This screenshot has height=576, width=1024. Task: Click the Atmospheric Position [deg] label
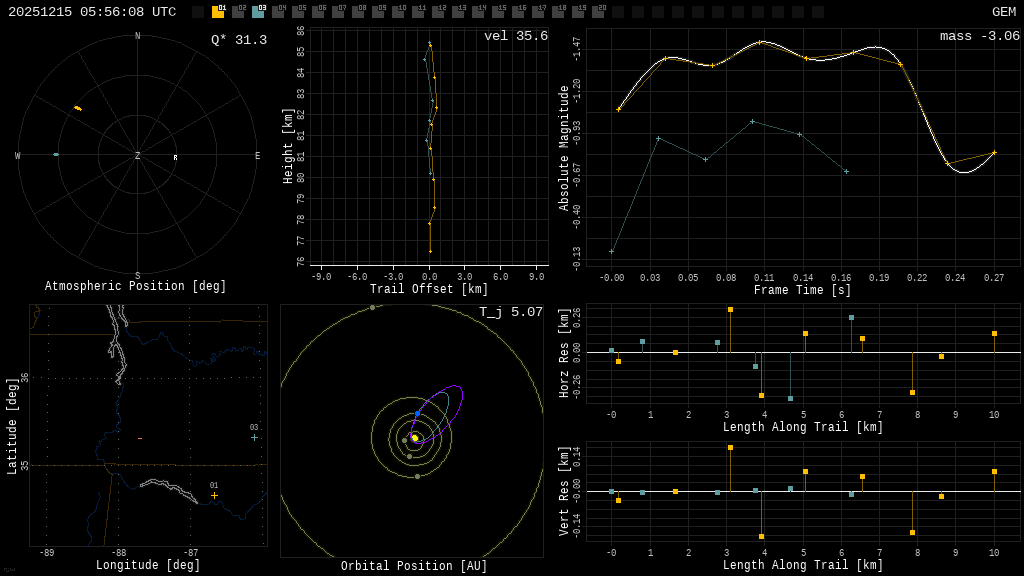pyautogui.click(x=135, y=286)
